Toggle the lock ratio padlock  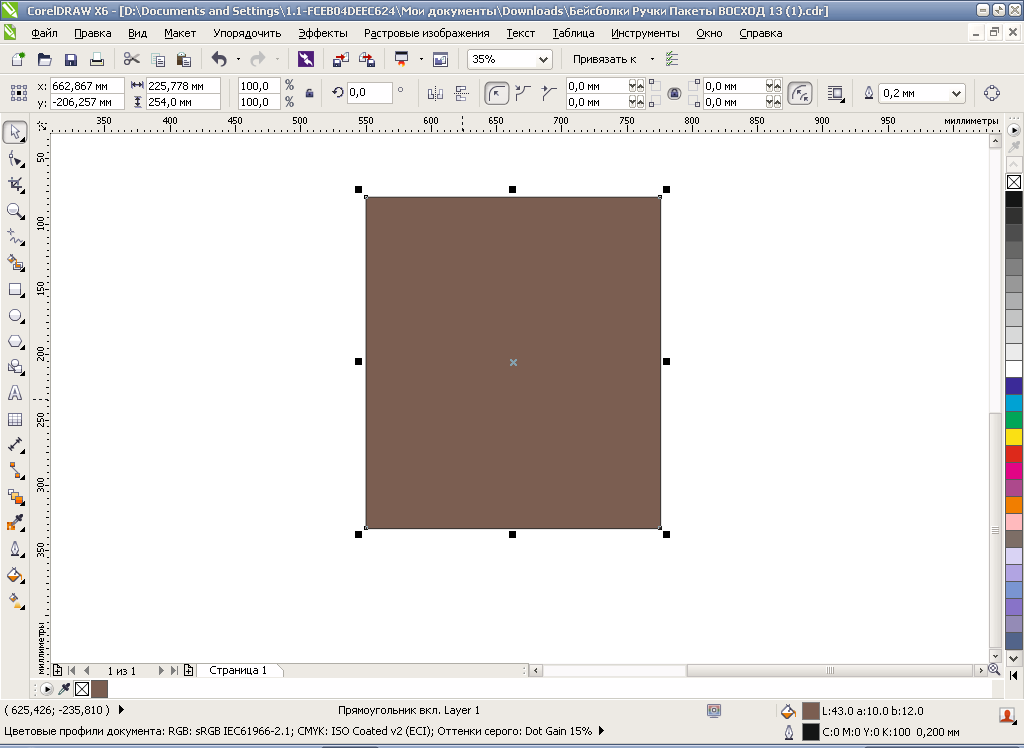(x=310, y=93)
